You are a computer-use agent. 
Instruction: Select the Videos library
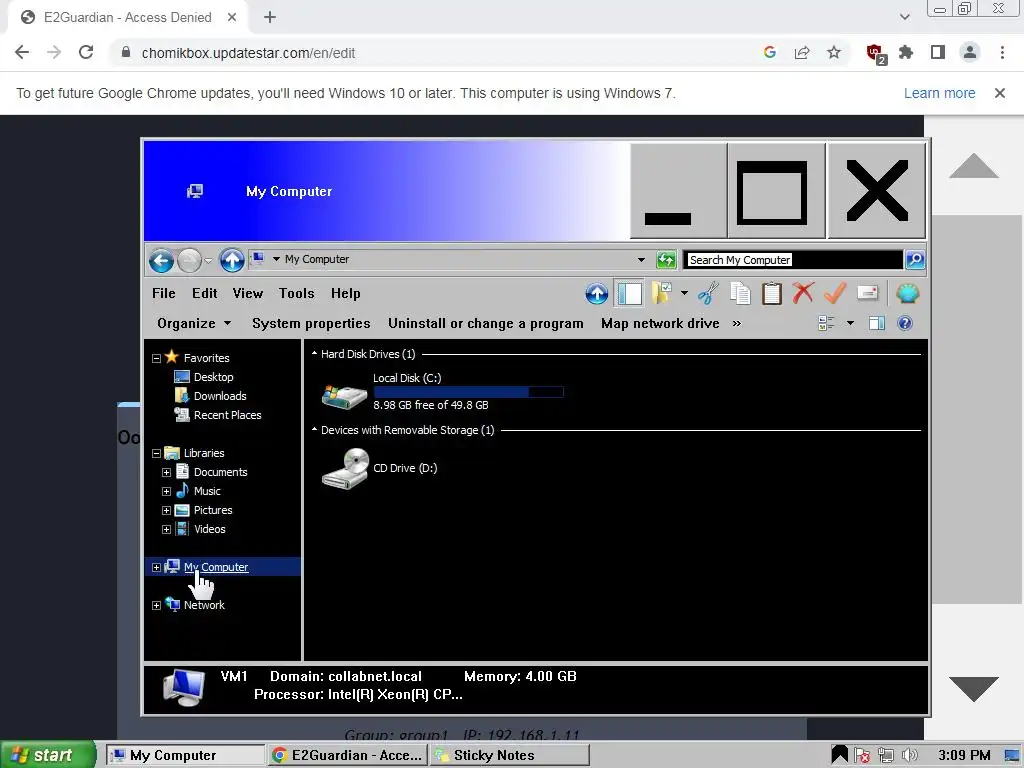click(x=210, y=529)
